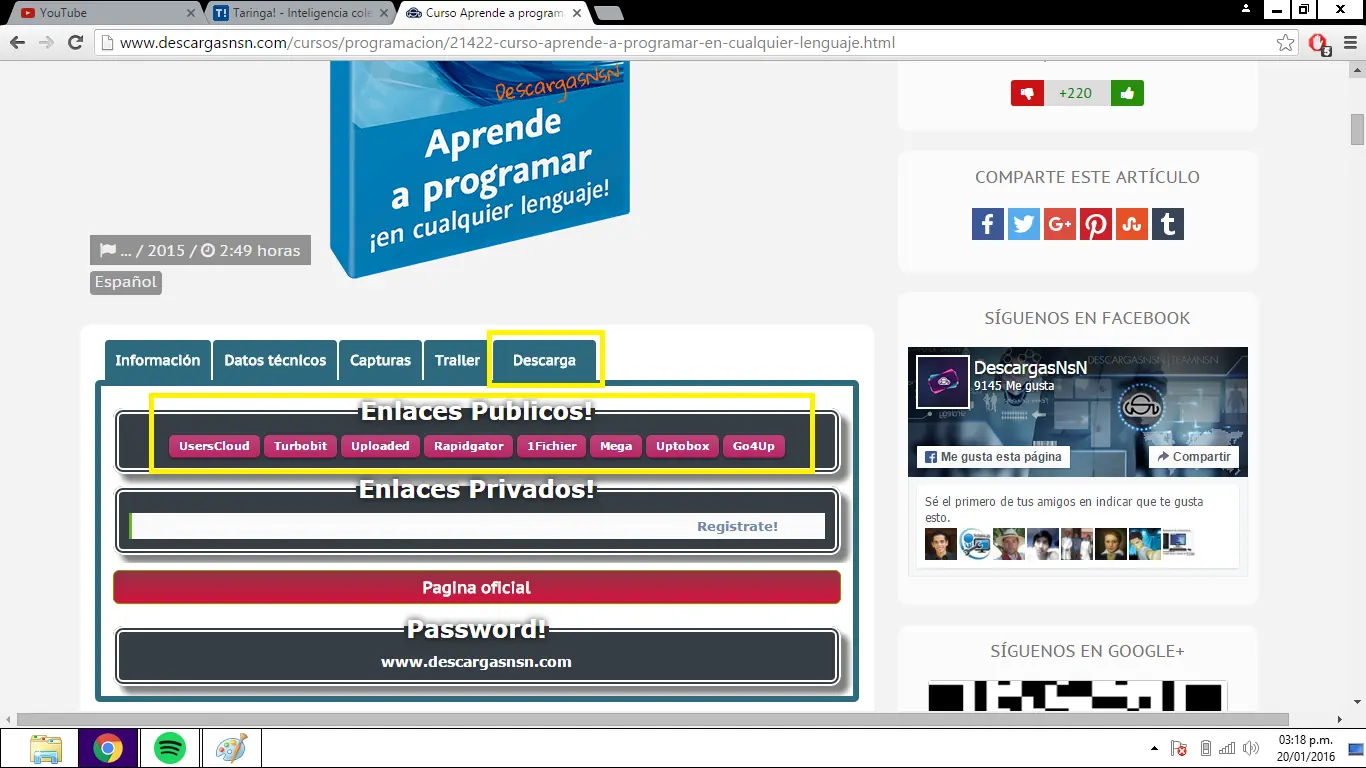Viewport: 1366px width, 768px height.
Task: Click the Compartir button in Facebook widget
Action: [1194, 457]
